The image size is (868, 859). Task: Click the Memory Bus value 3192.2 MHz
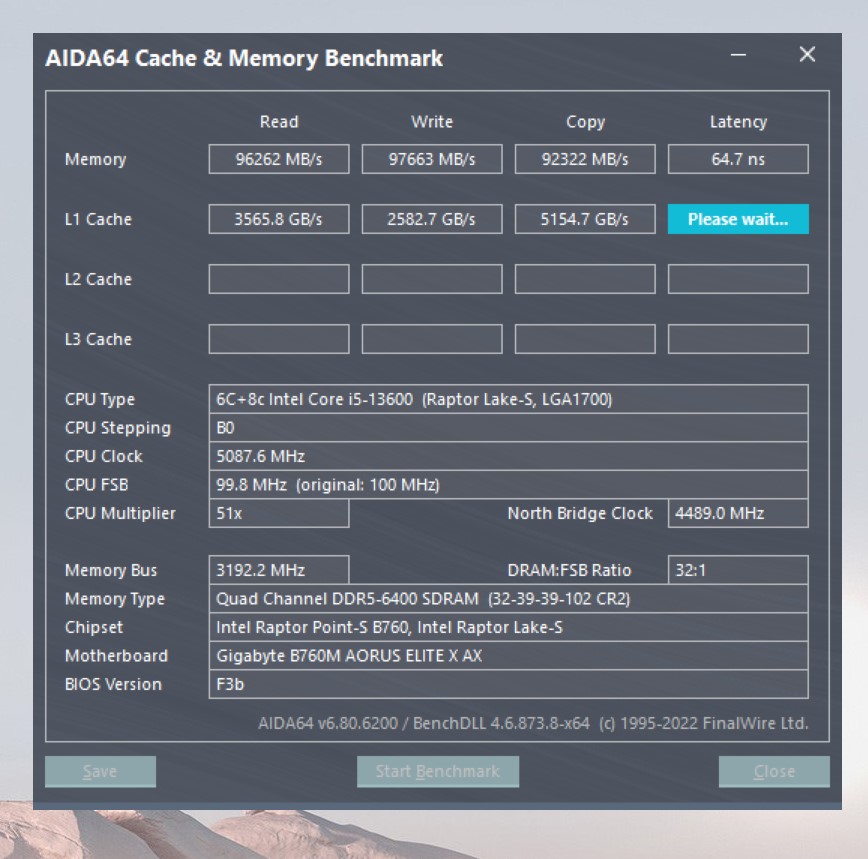coord(279,570)
